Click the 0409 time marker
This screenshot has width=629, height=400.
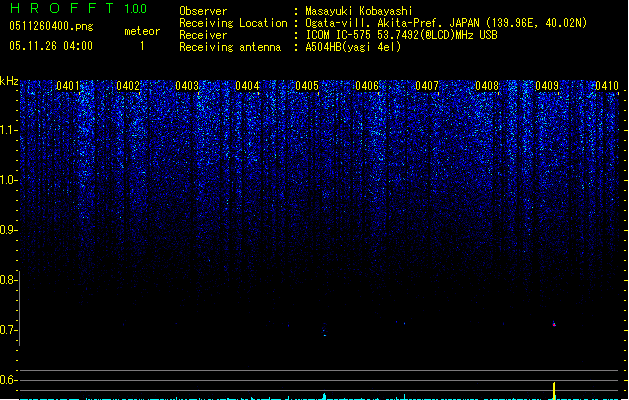(547, 86)
